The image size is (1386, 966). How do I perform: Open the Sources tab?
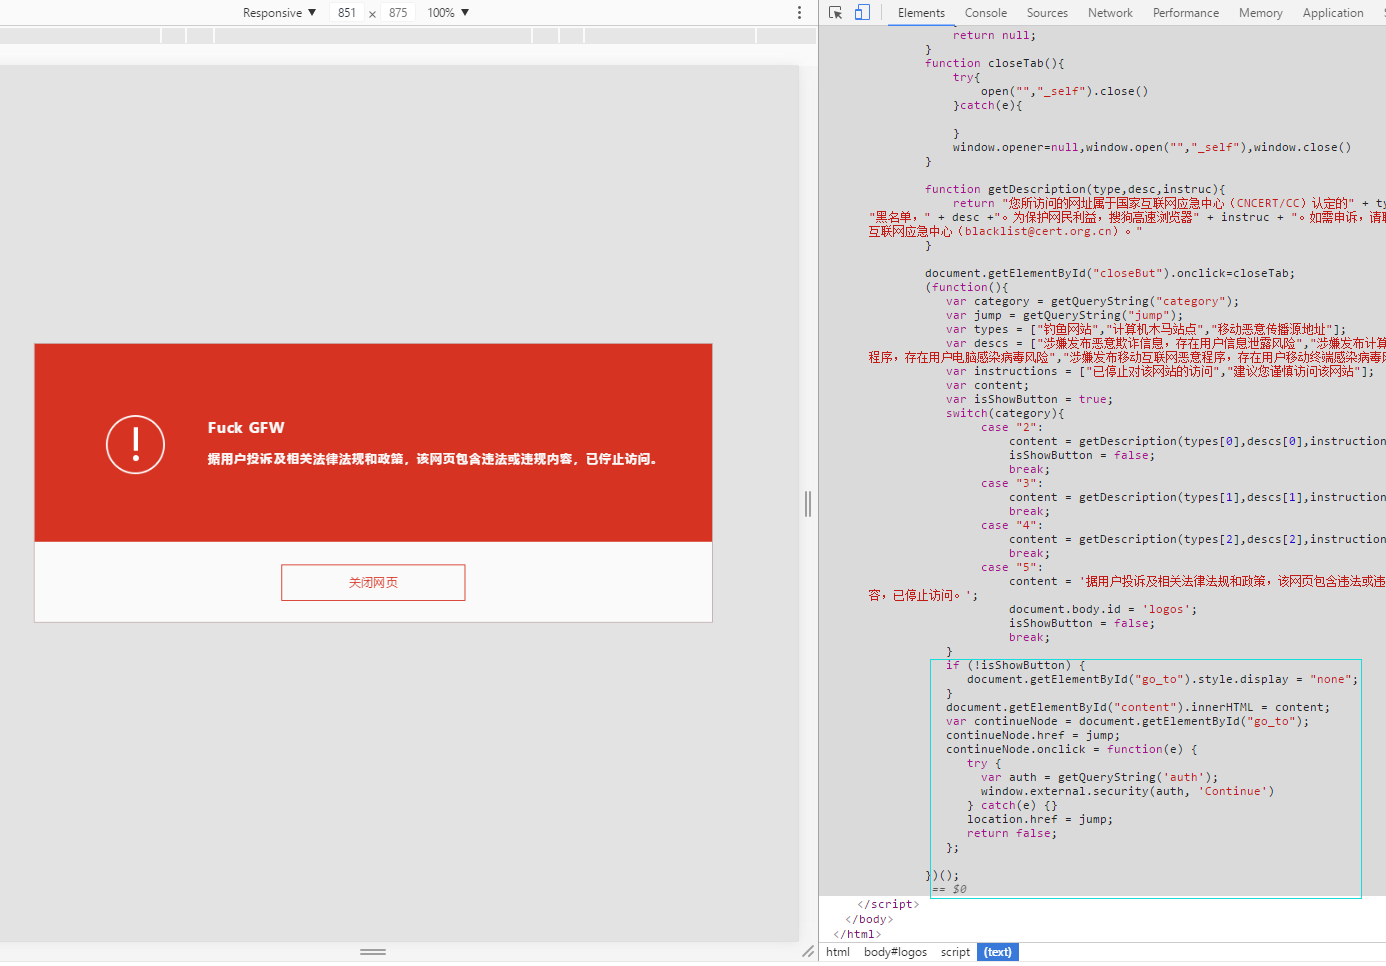point(1047,13)
